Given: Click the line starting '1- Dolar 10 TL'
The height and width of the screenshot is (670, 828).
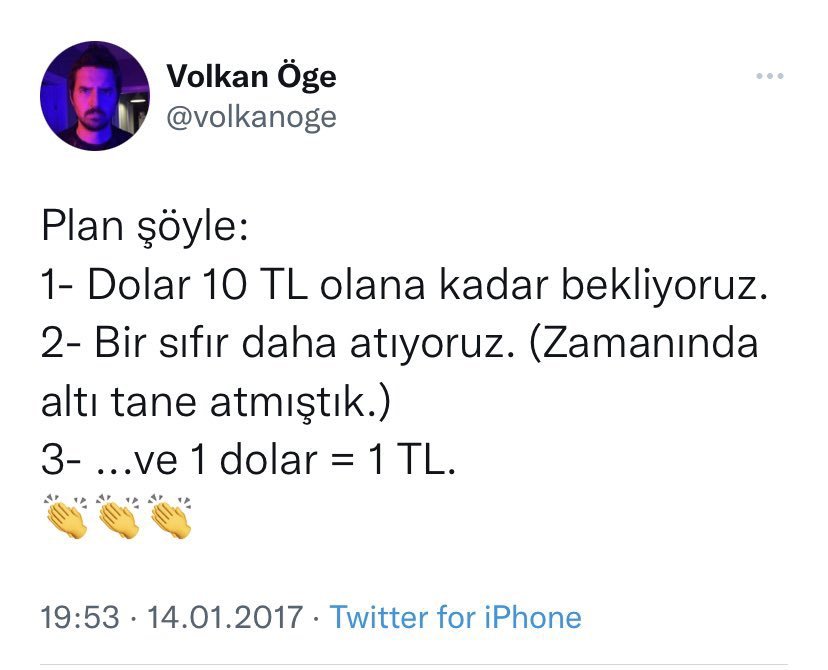Looking at the screenshot, I should point(404,286).
